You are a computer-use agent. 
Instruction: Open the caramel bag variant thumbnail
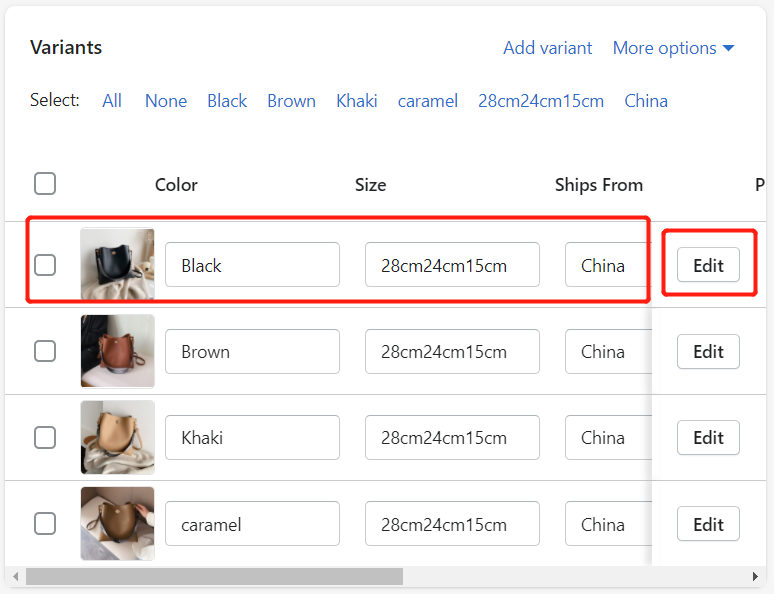[x=117, y=523]
